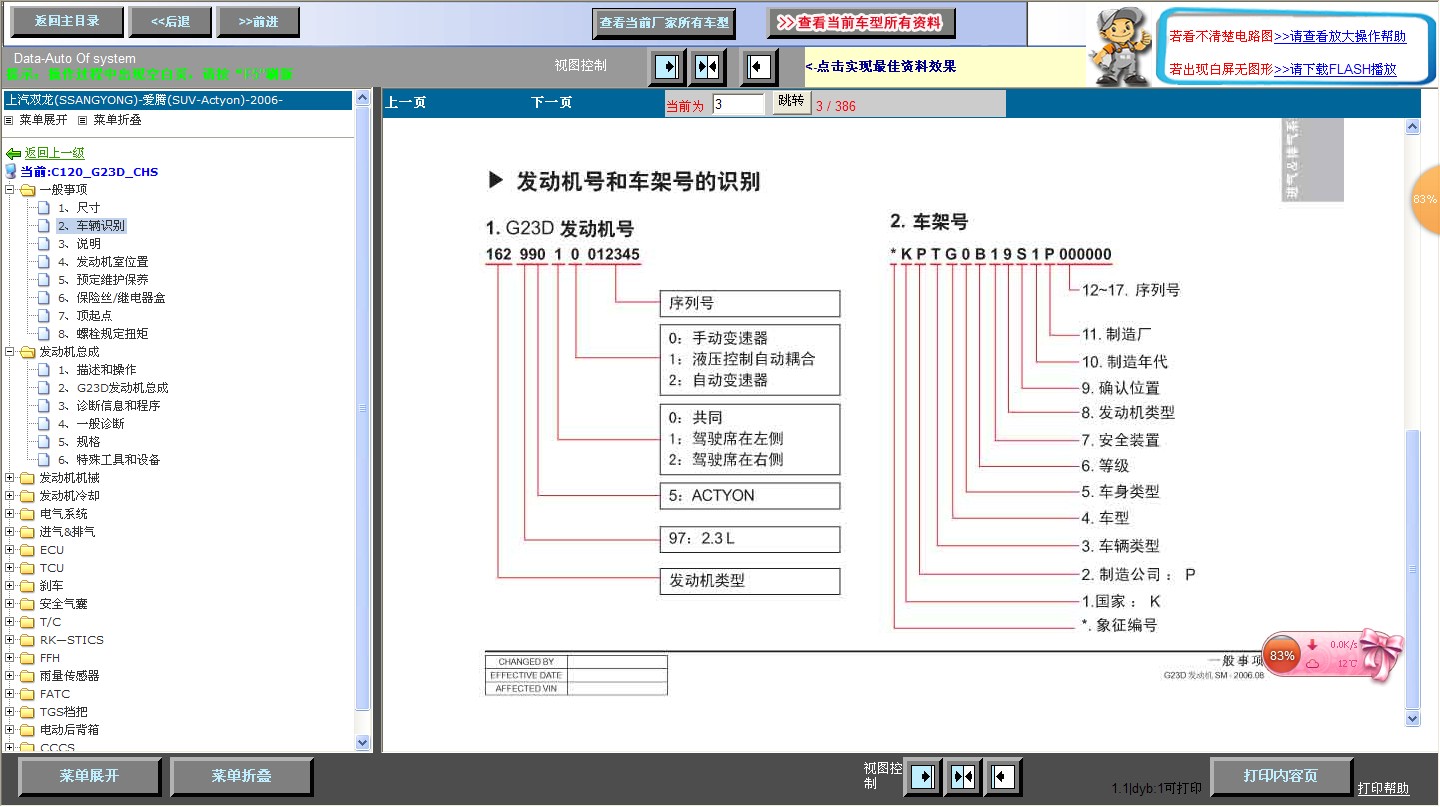Open the 5、预定维护保养 tree item
This screenshot has height=807, width=1440.
[103, 280]
